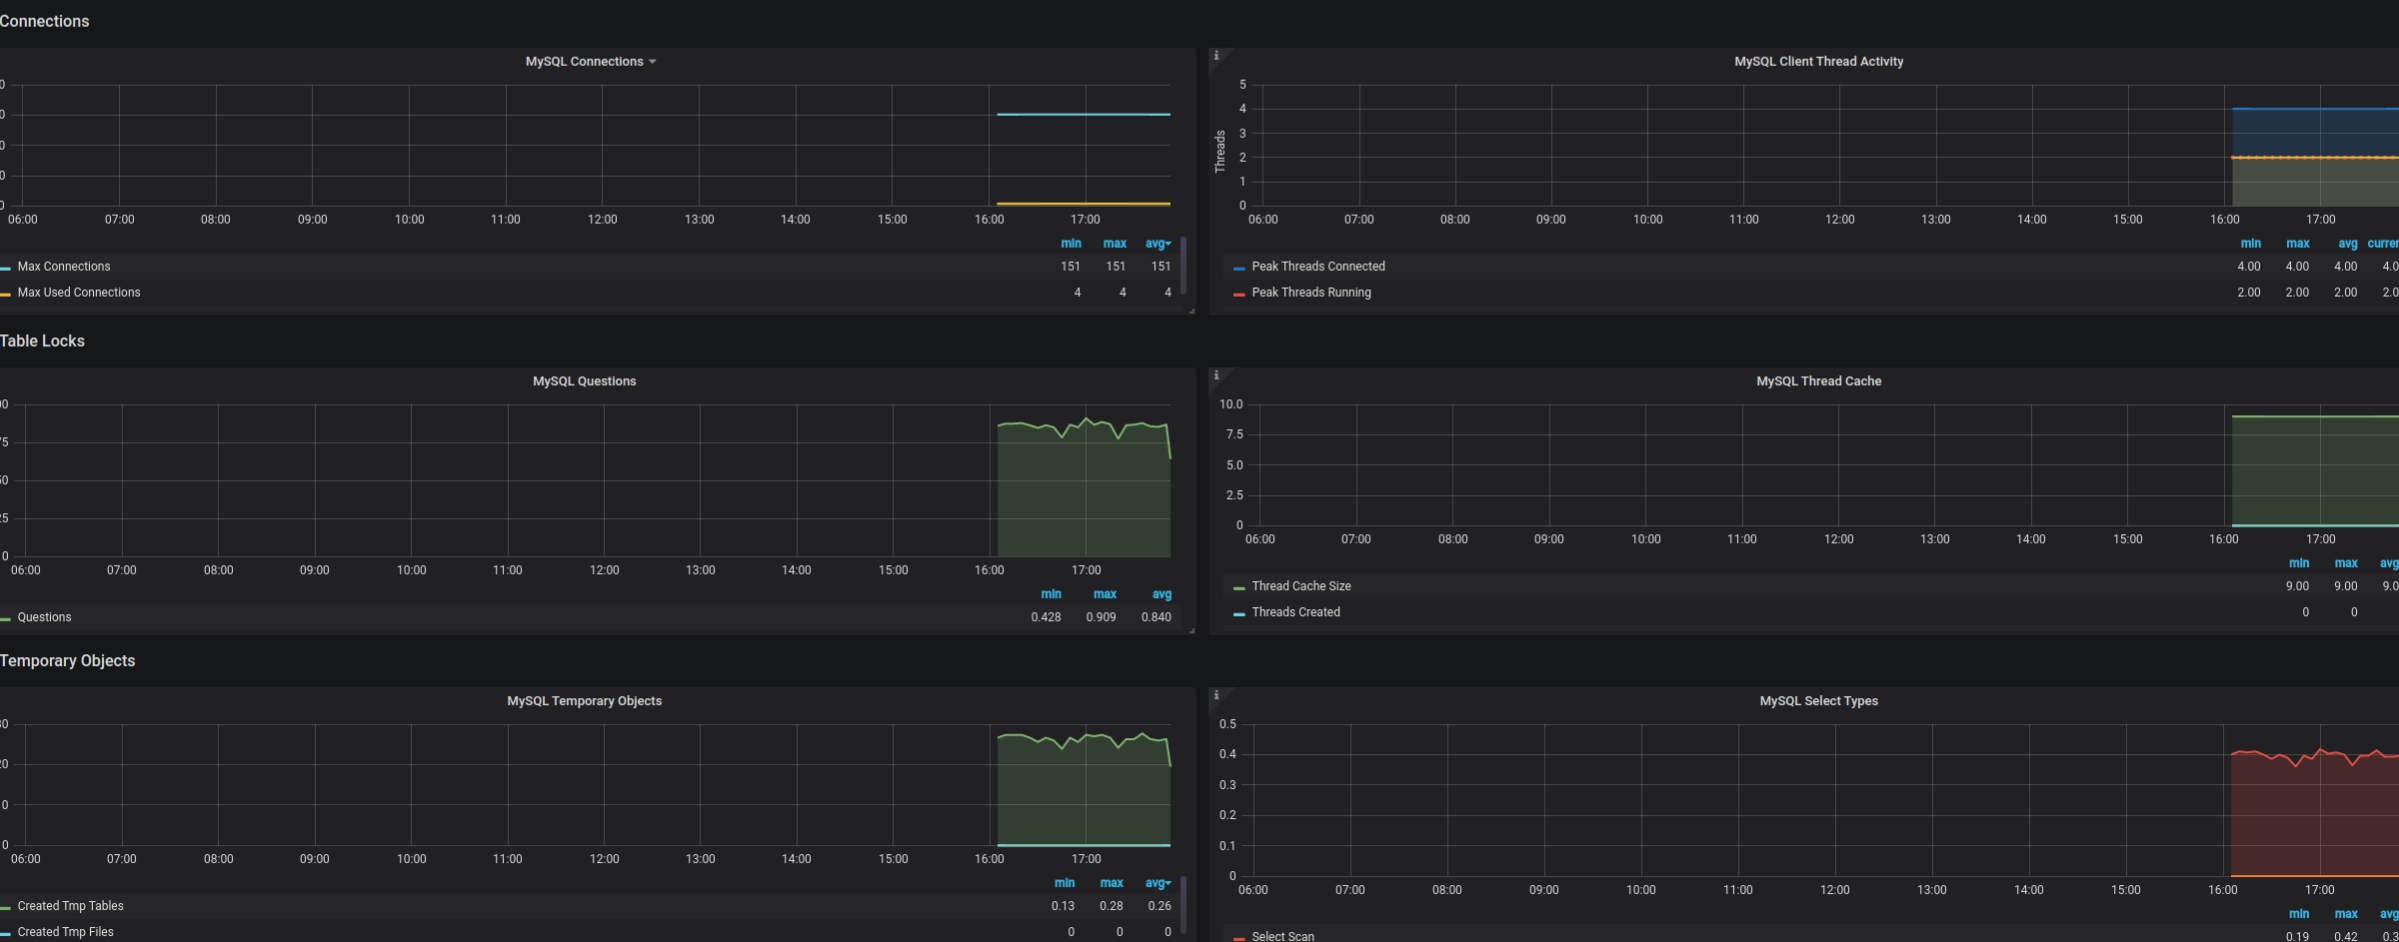Collapse the Connections dashboard row

tap(44, 21)
